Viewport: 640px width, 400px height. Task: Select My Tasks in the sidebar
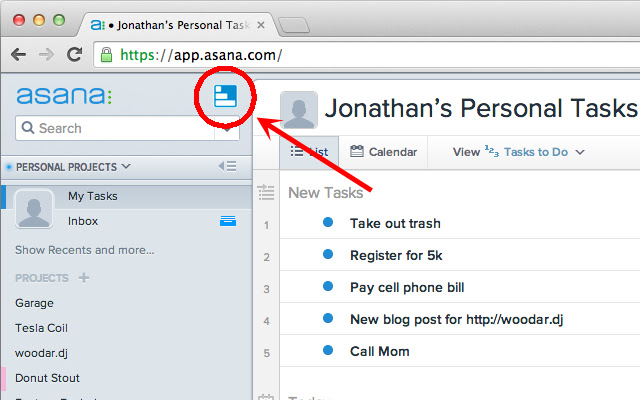[93, 196]
